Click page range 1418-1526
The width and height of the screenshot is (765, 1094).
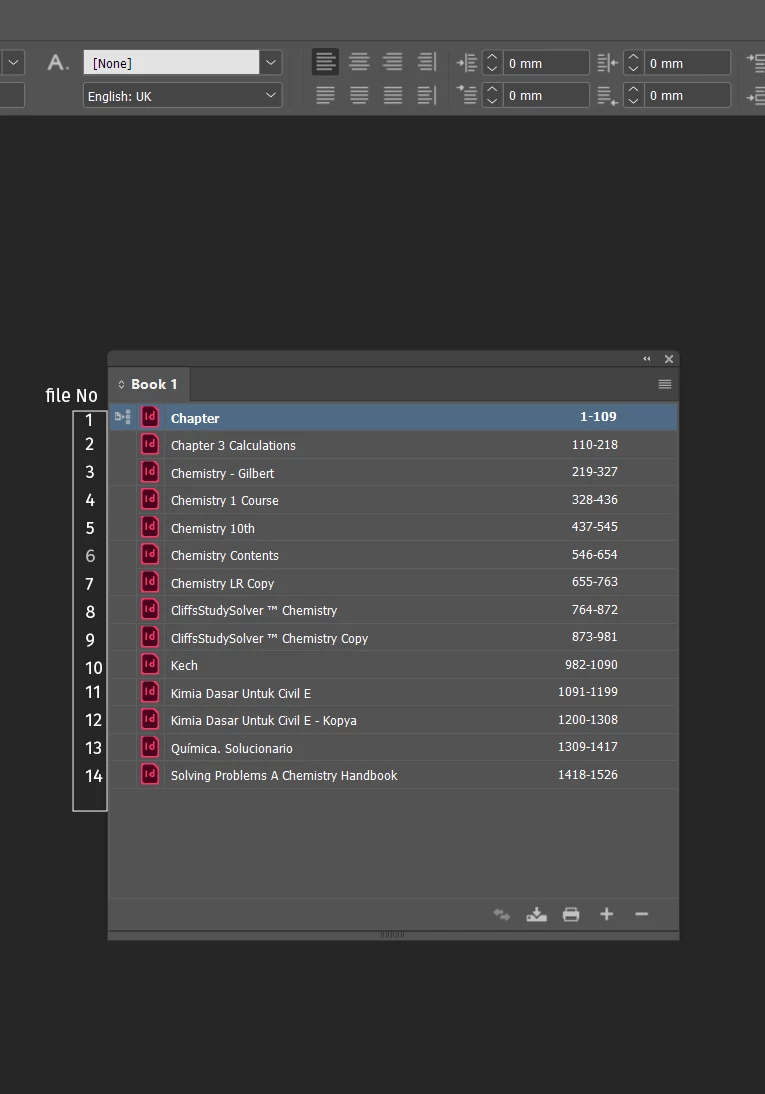pyautogui.click(x=588, y=774)
